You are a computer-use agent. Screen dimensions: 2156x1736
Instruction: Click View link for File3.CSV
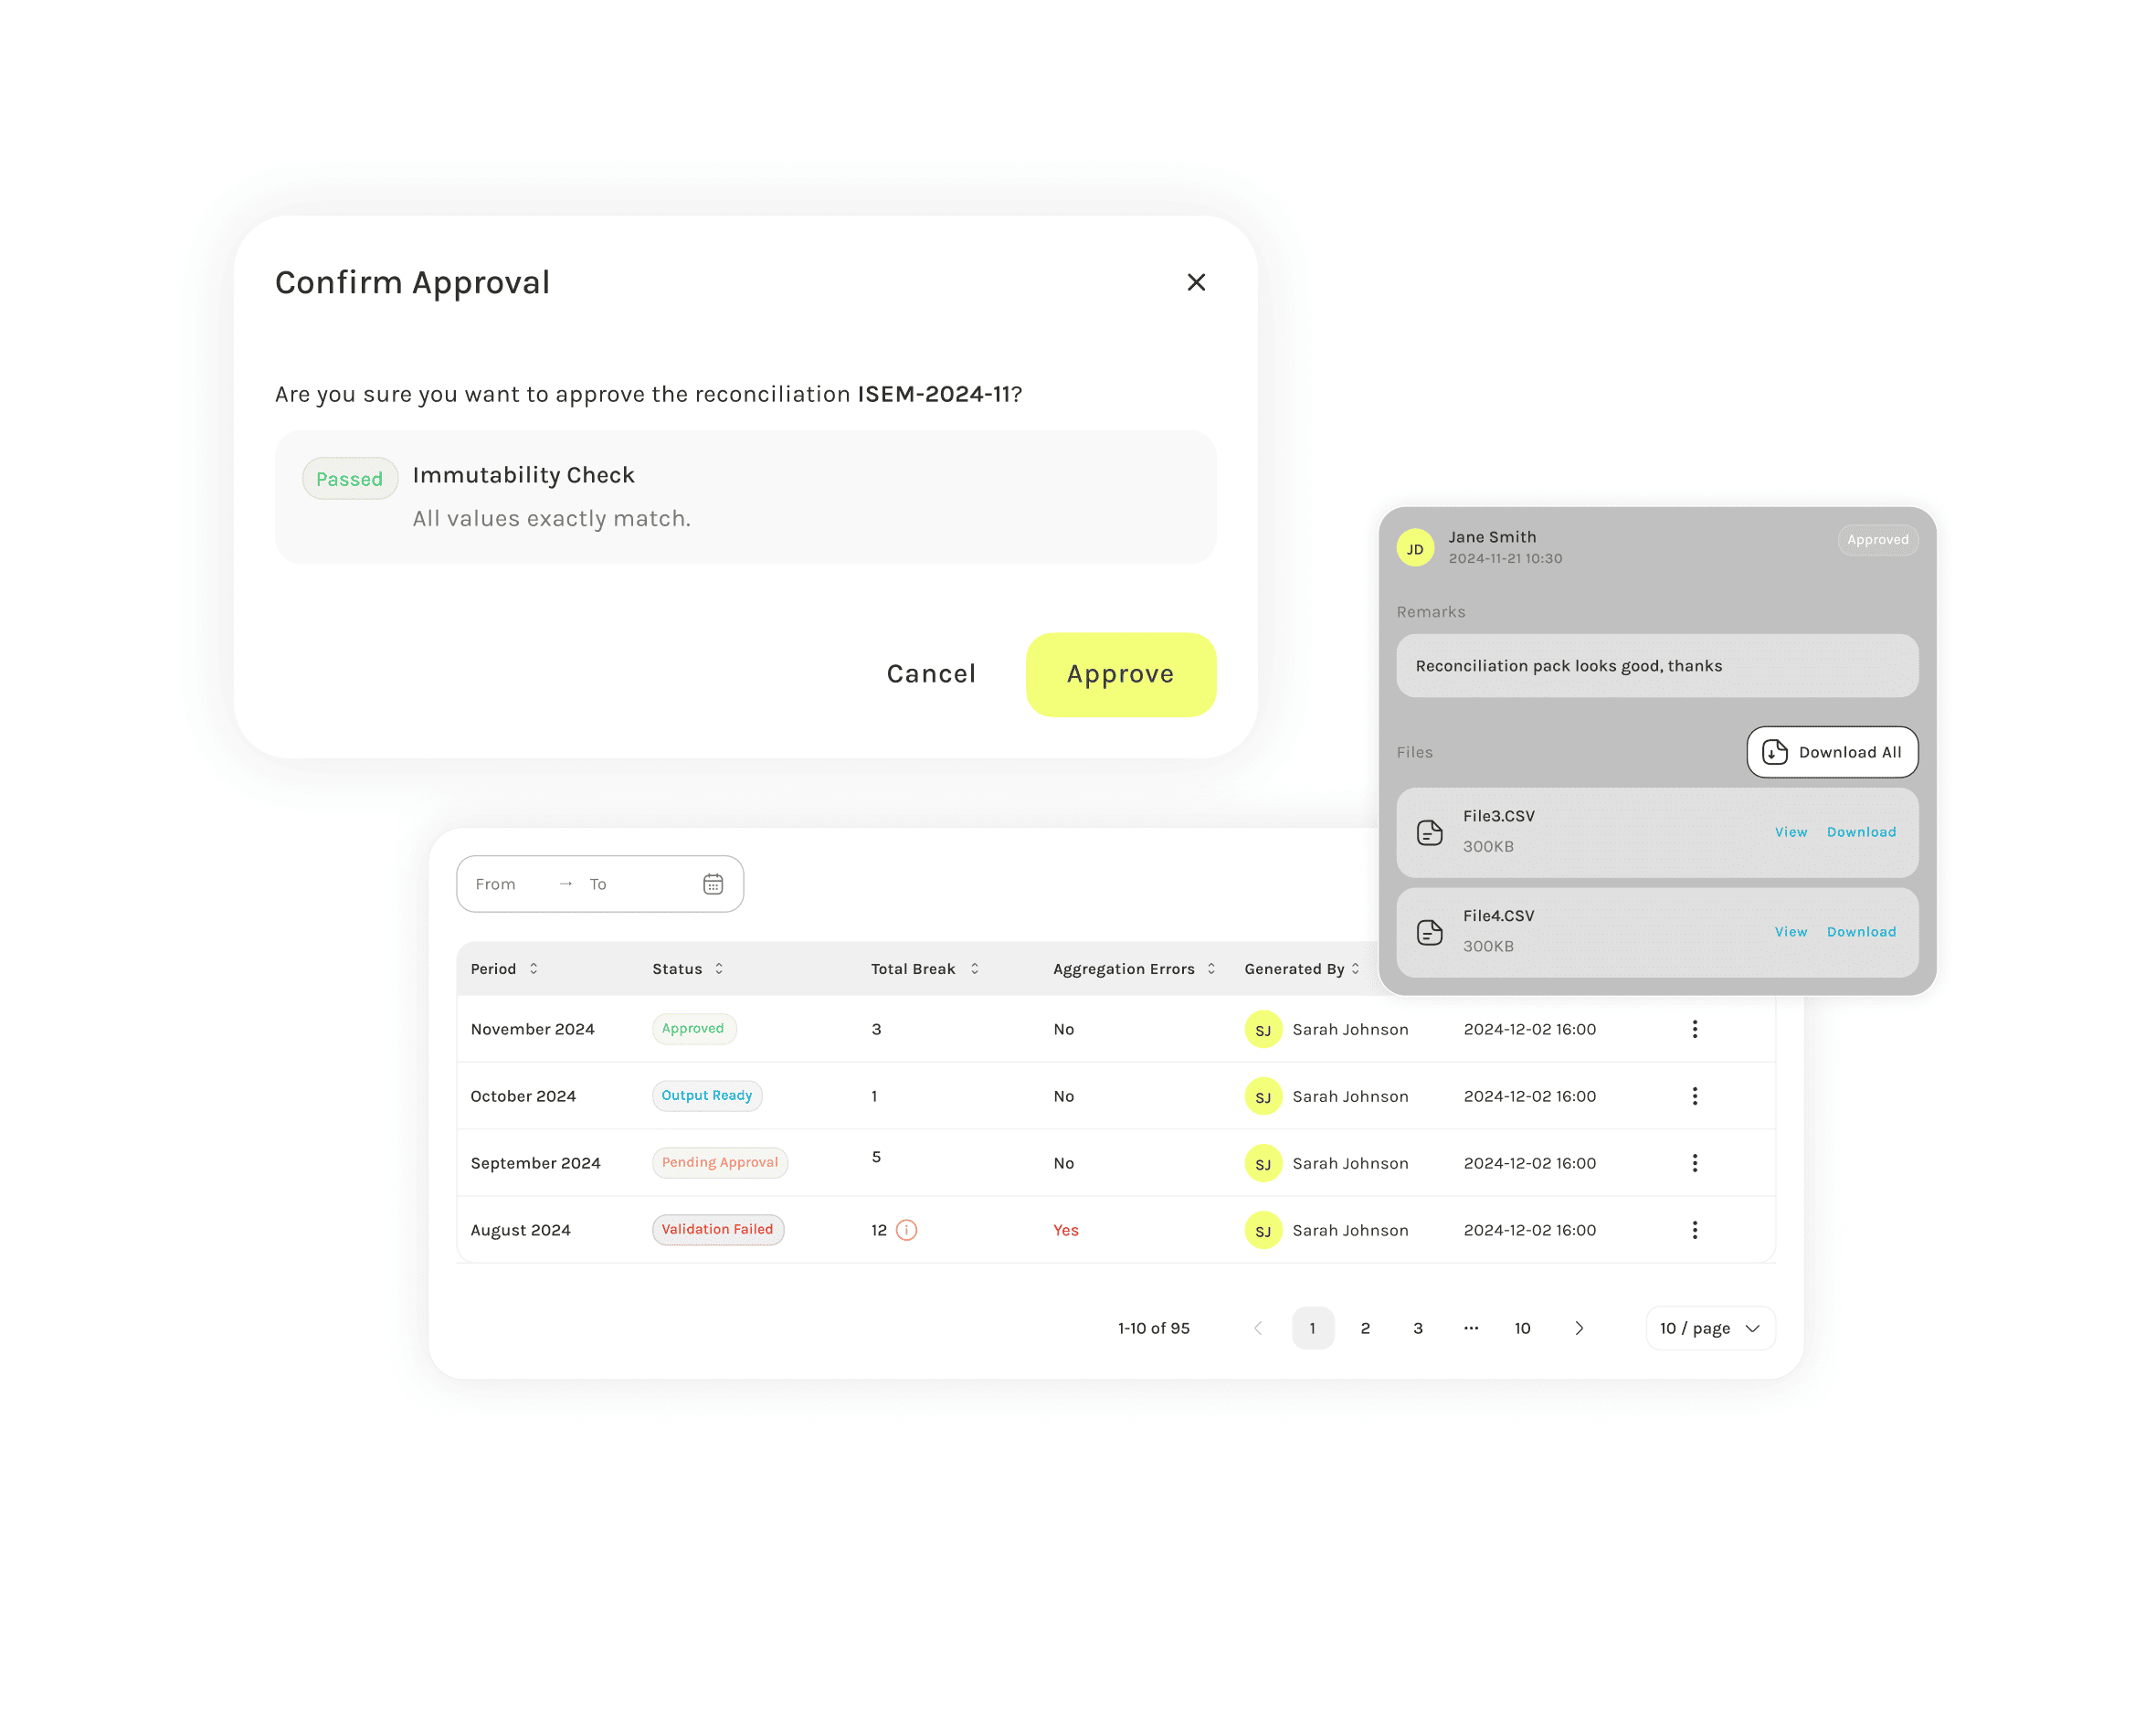(x=1790, y=832)
